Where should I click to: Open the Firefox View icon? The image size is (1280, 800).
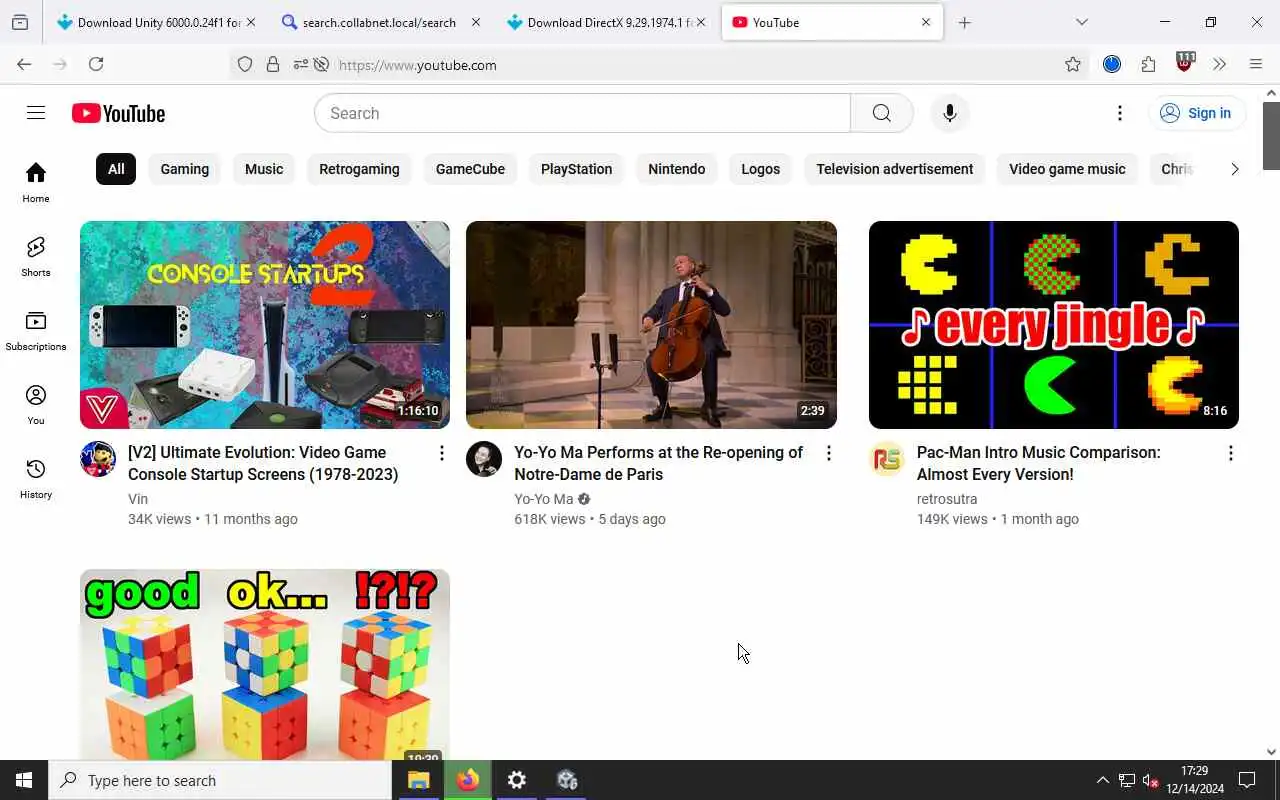(x=20, y=22)
